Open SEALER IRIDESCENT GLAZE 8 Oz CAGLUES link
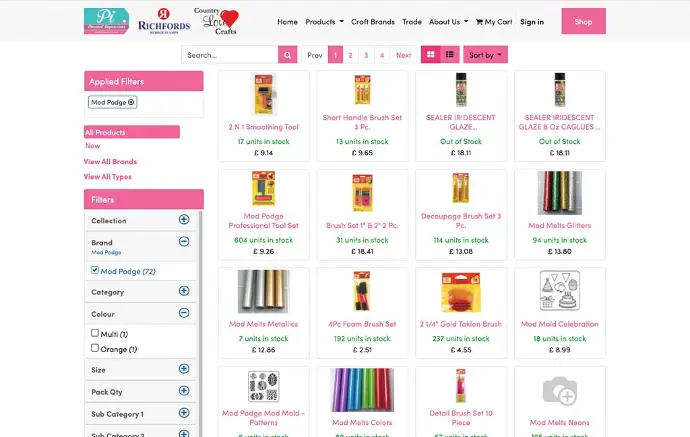 point(559,122)
